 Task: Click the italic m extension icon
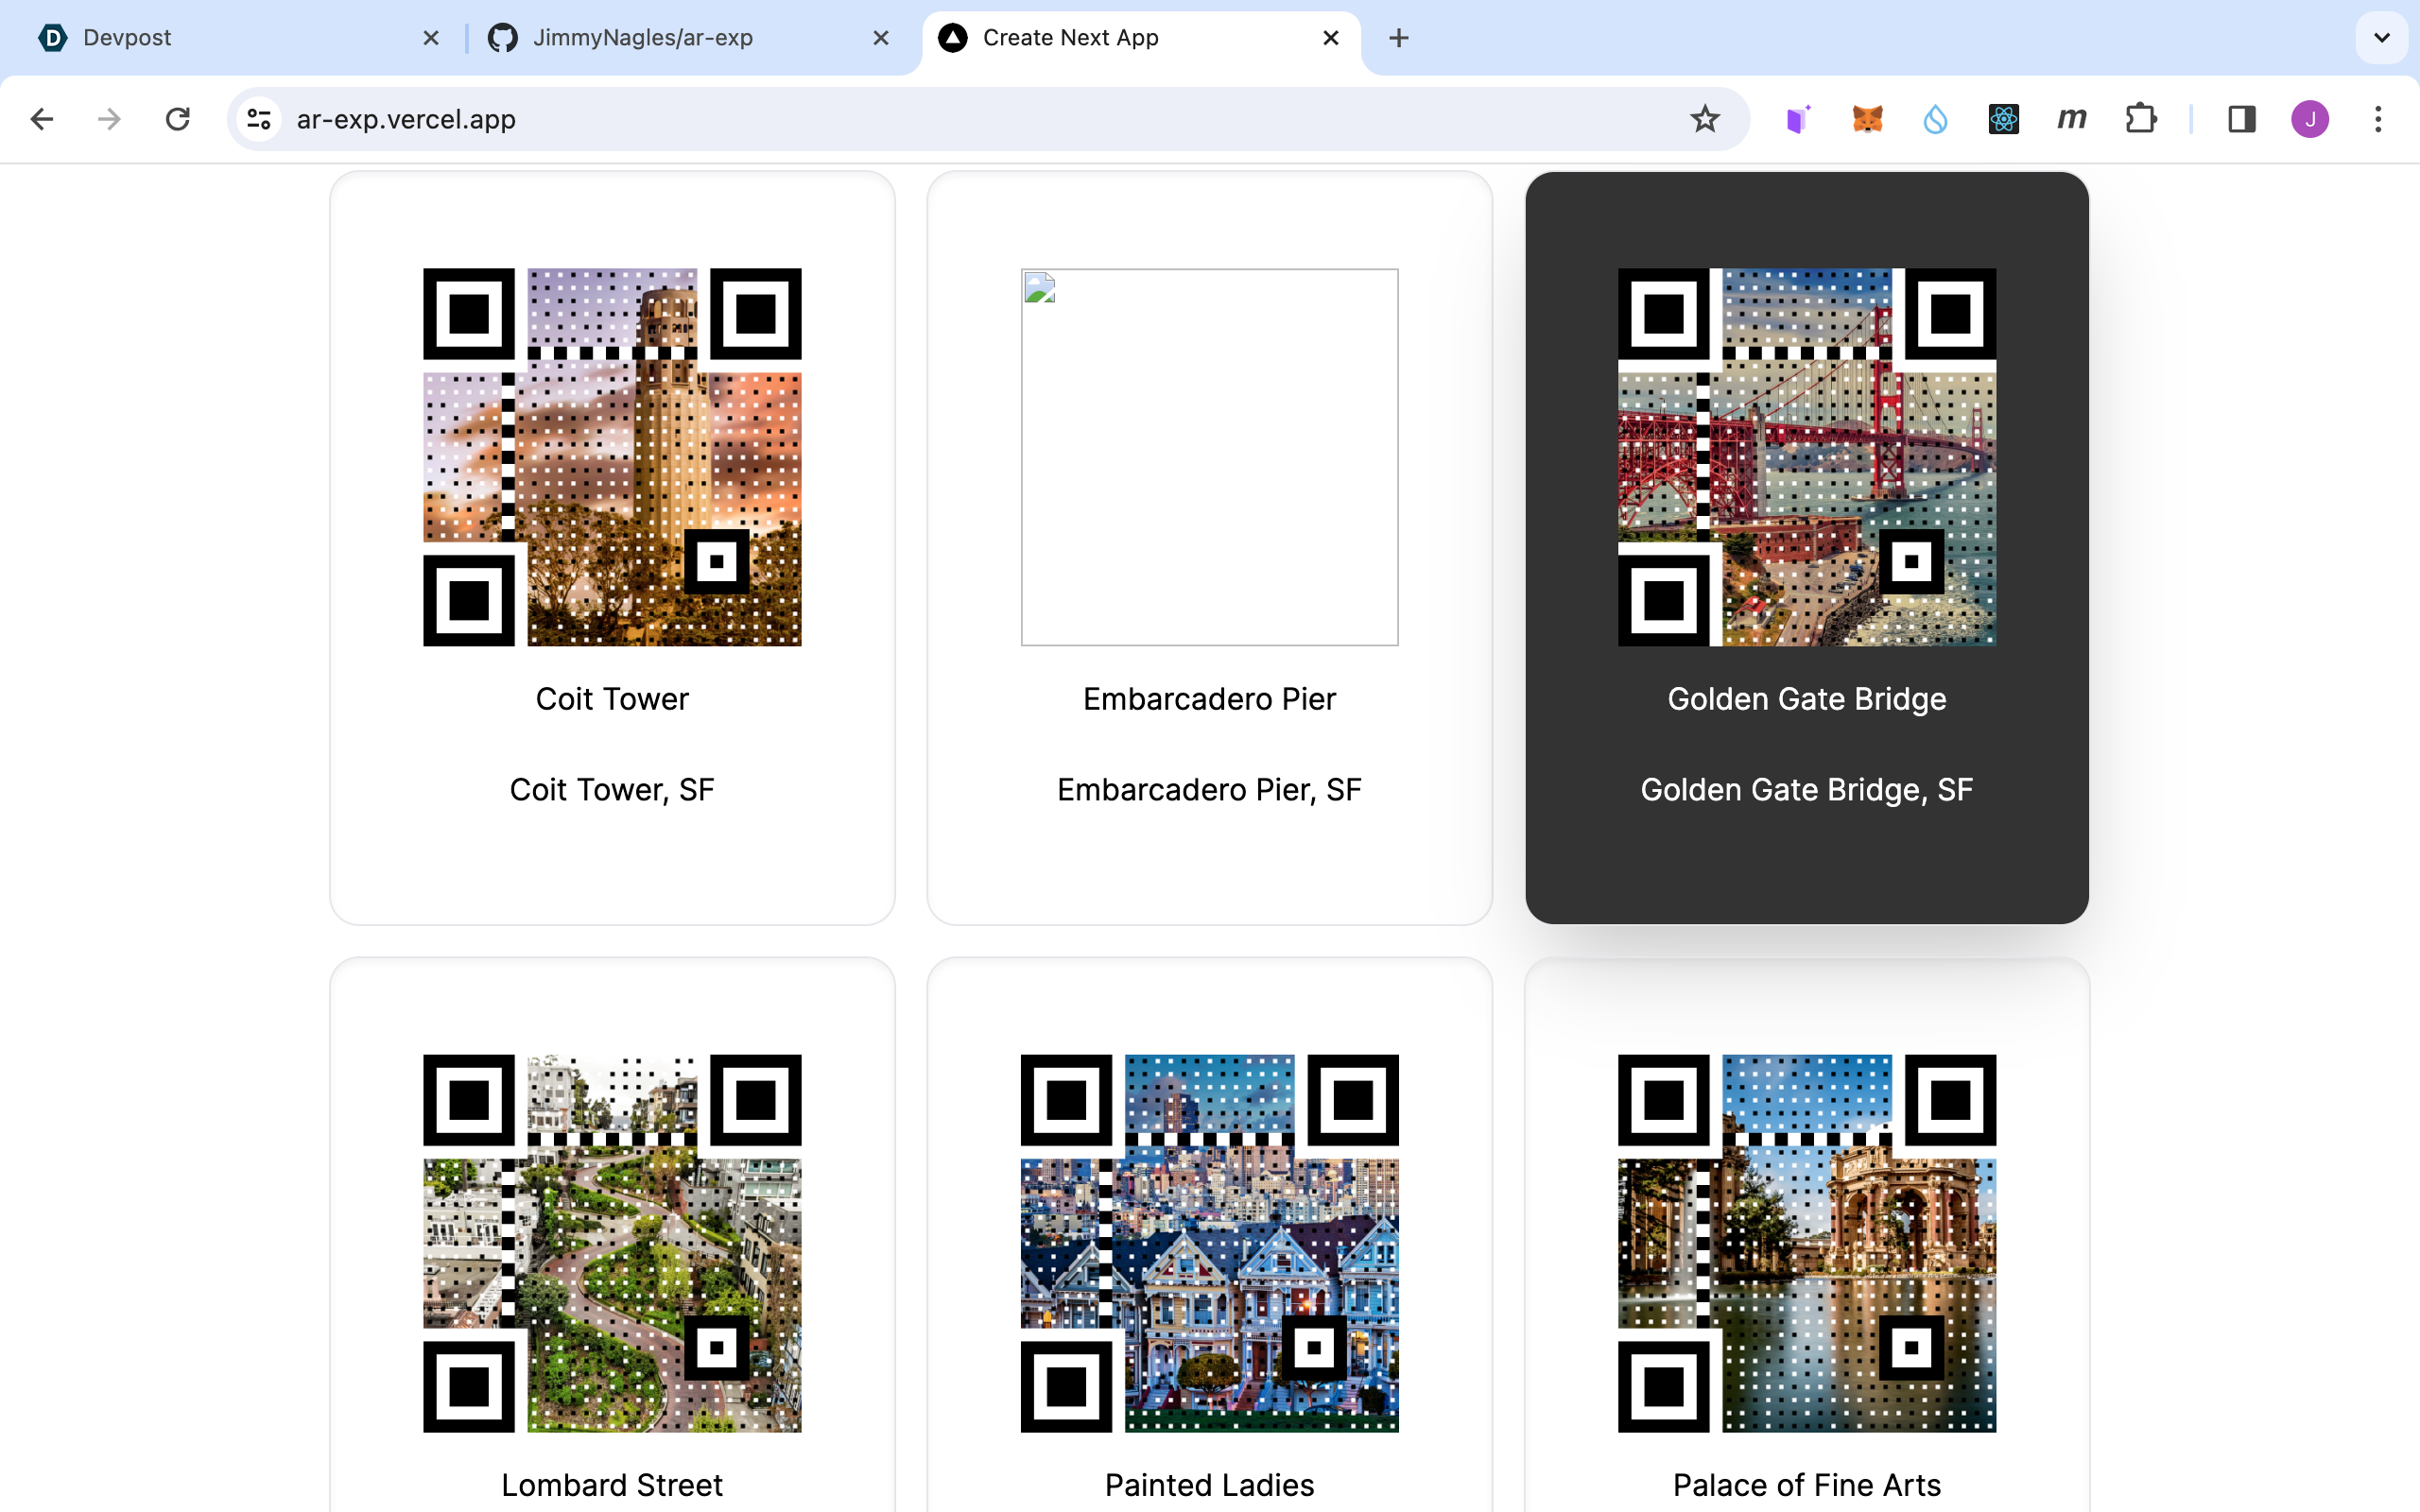click(2071, 119)
